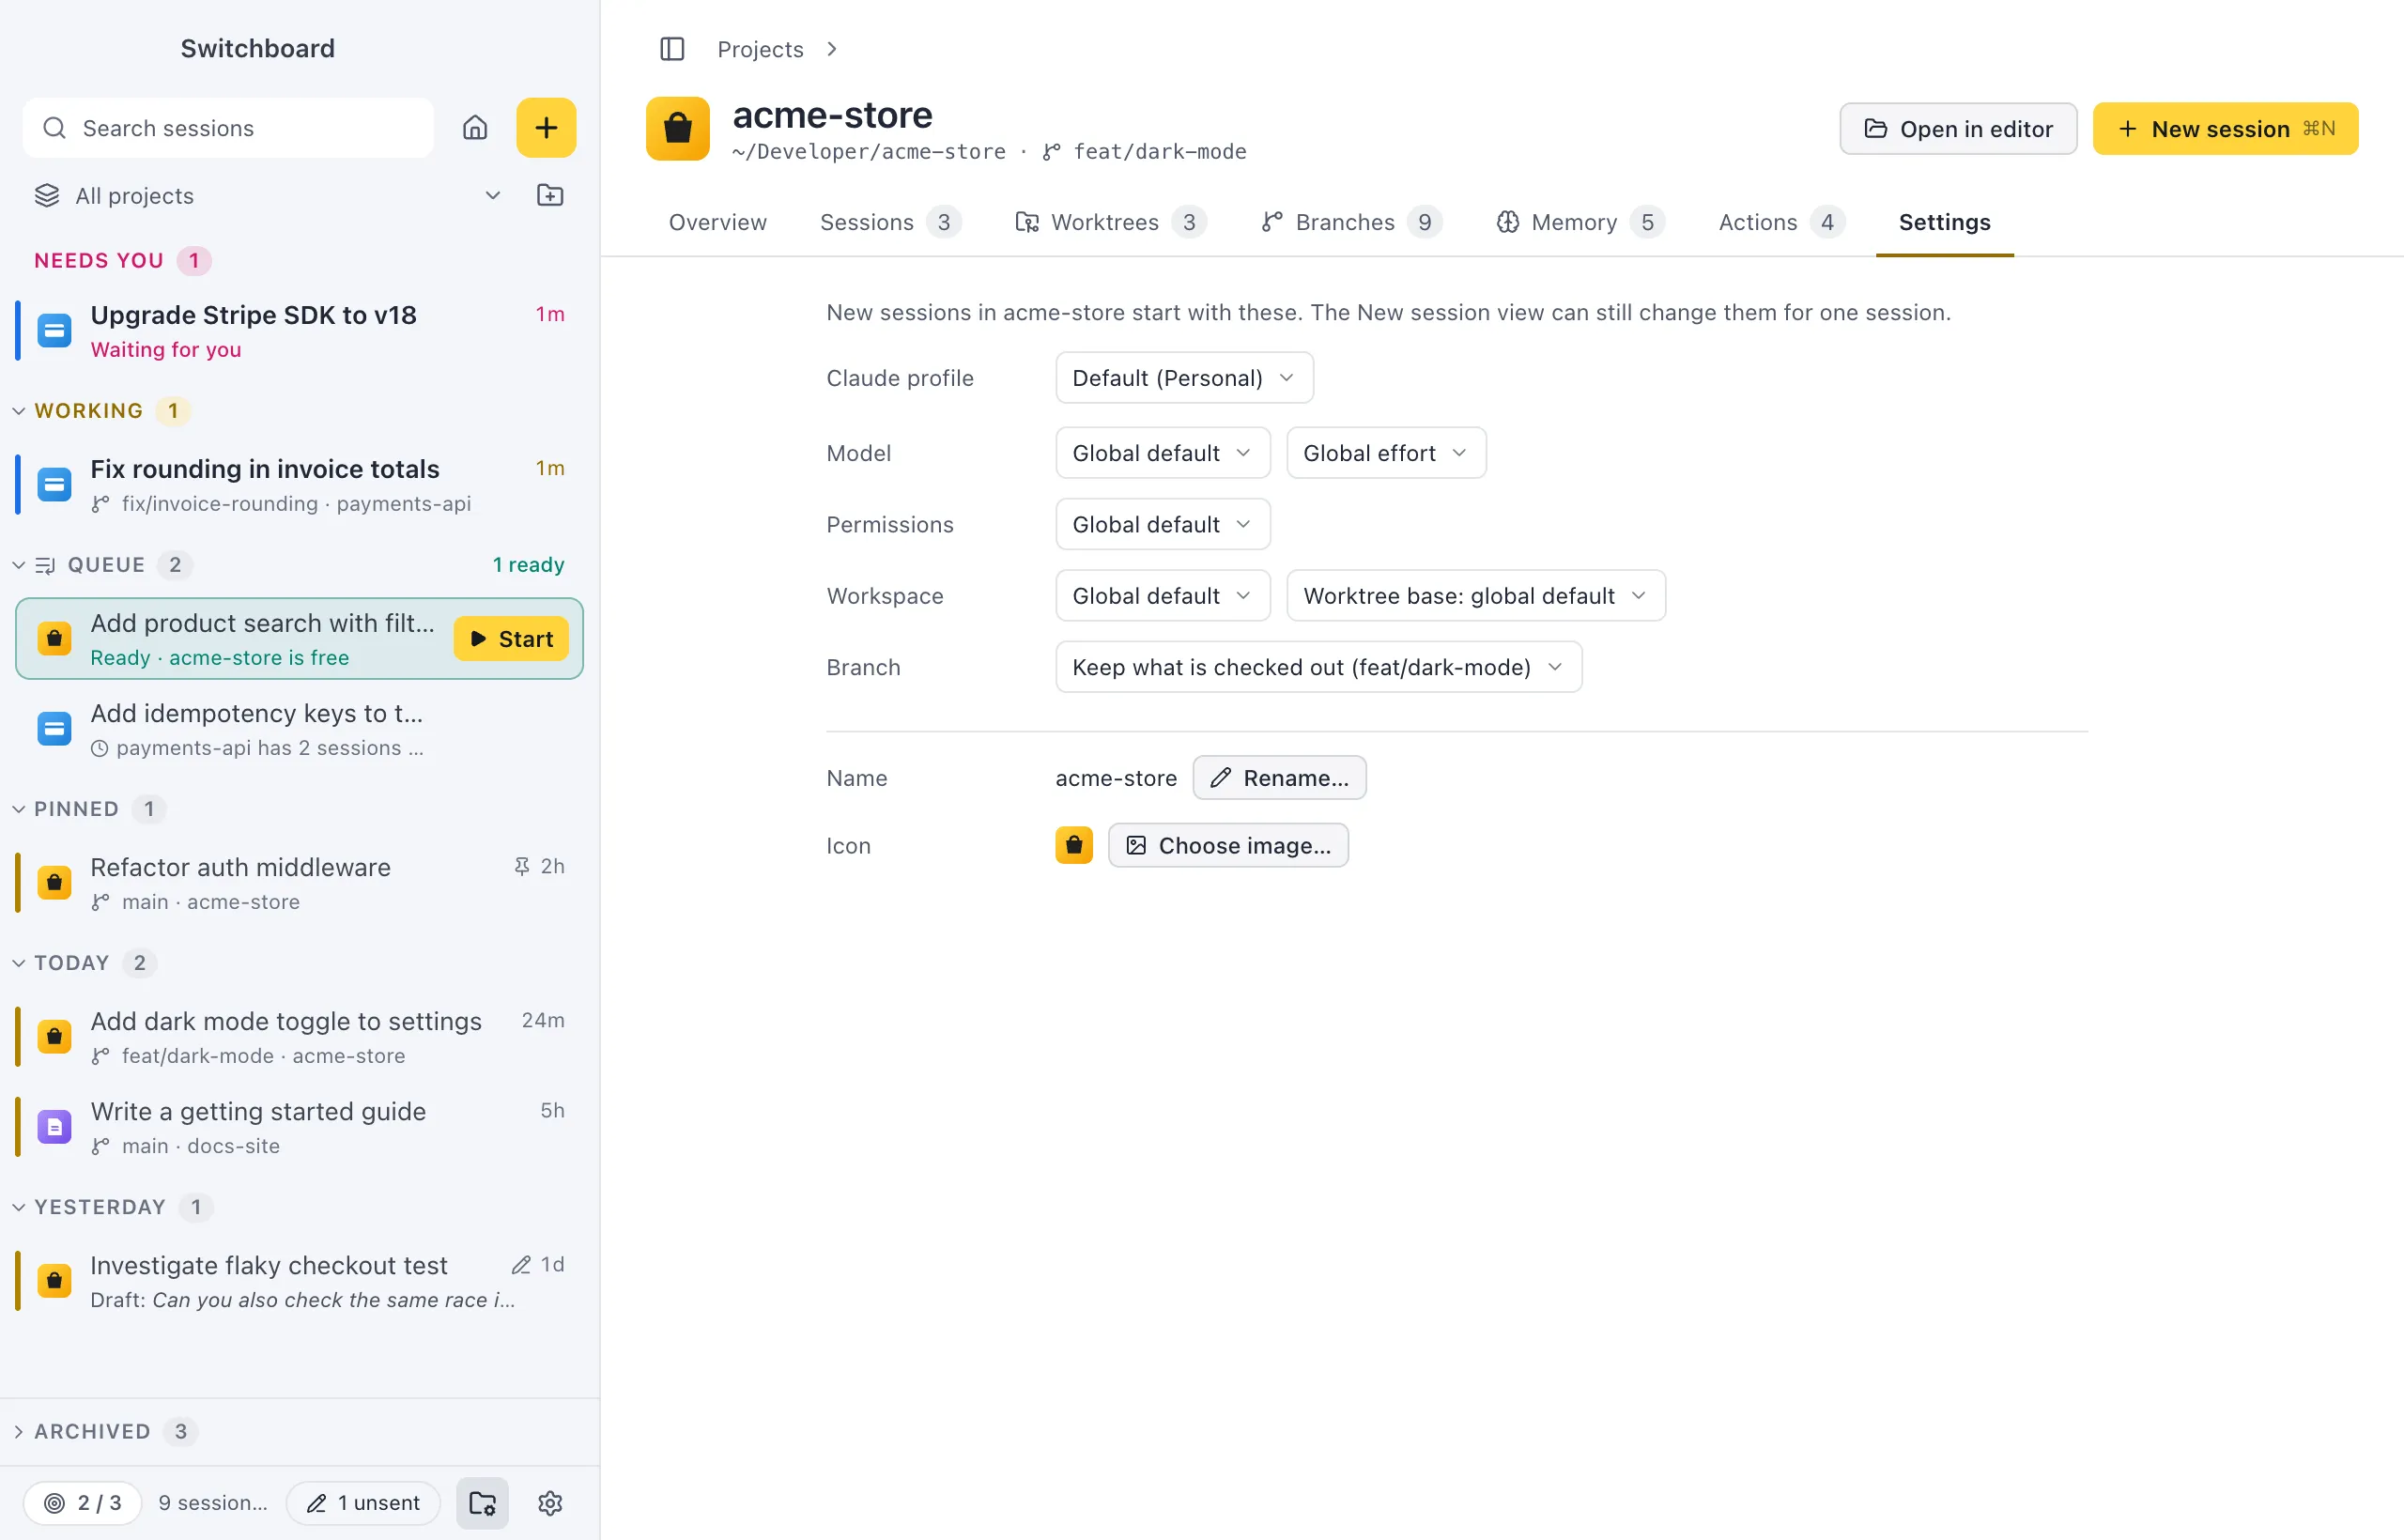Click the Fix rounding session card icon
Screen dimensions: 2404x1540
54,485
